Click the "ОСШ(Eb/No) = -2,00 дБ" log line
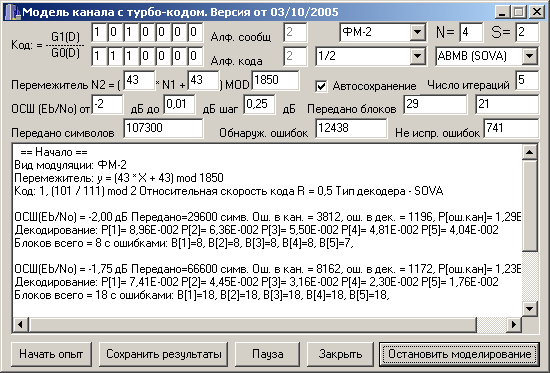550x373 pixels. tap(268, 217)
